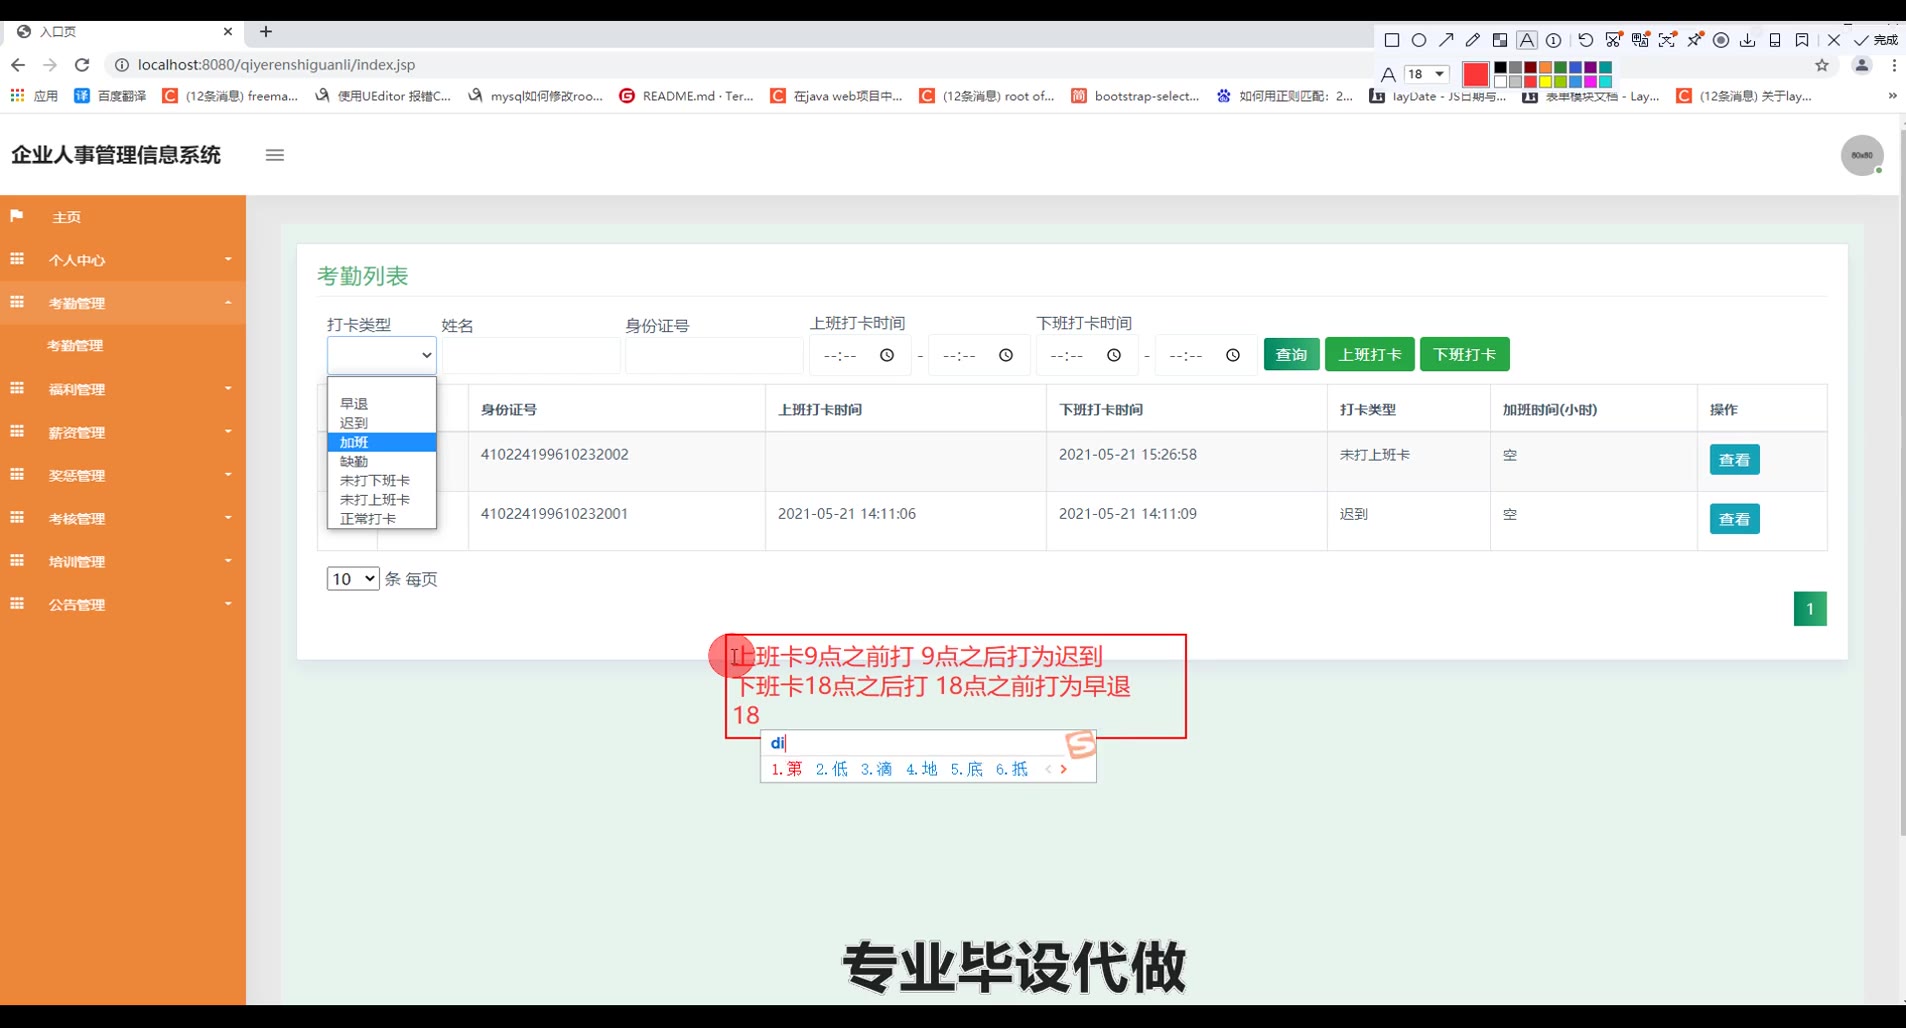The image size is (1906, 1028).
Task: Select the mosaic blur tool
Action: [1500, 40]
